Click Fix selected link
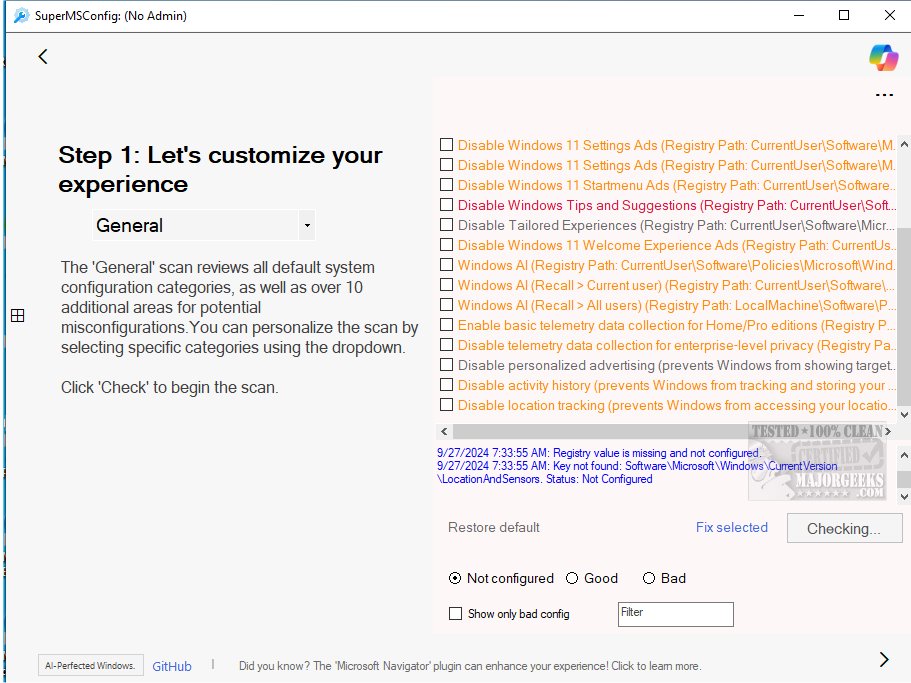Viewport: 911px width, 683px height. pos(732,527)
